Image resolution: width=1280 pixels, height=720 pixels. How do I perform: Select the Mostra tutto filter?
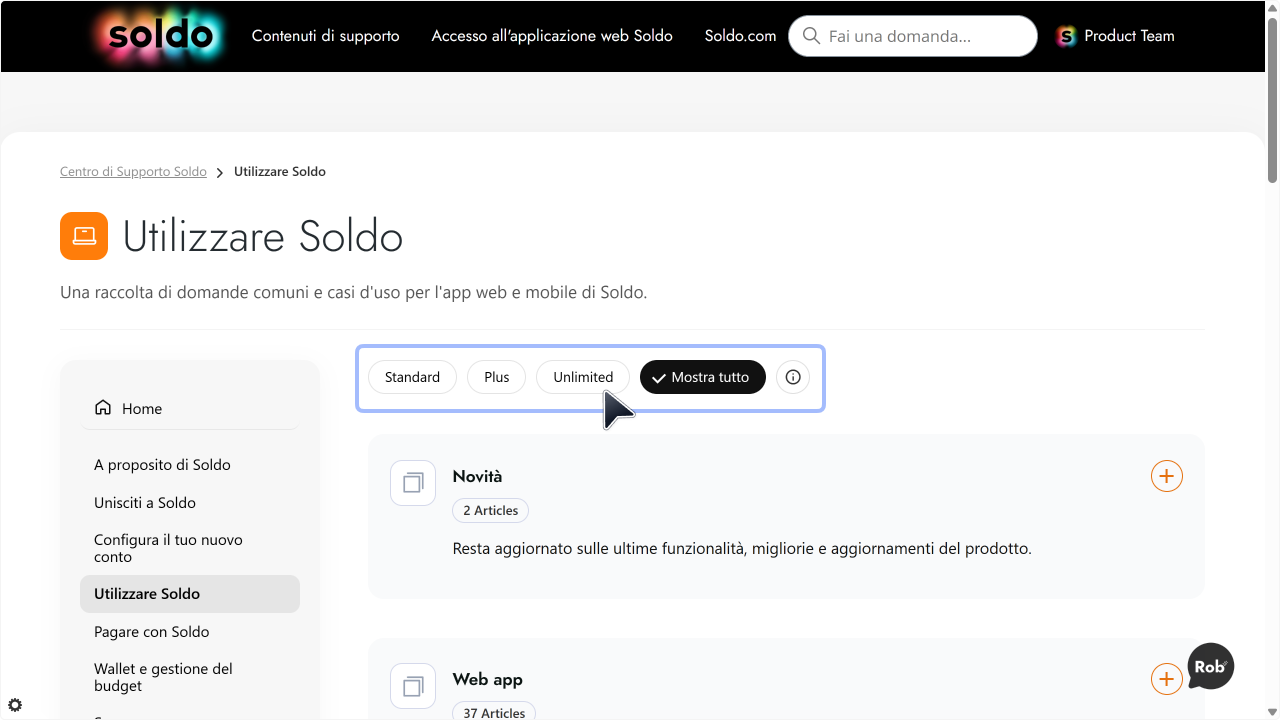tap(702, 377)
